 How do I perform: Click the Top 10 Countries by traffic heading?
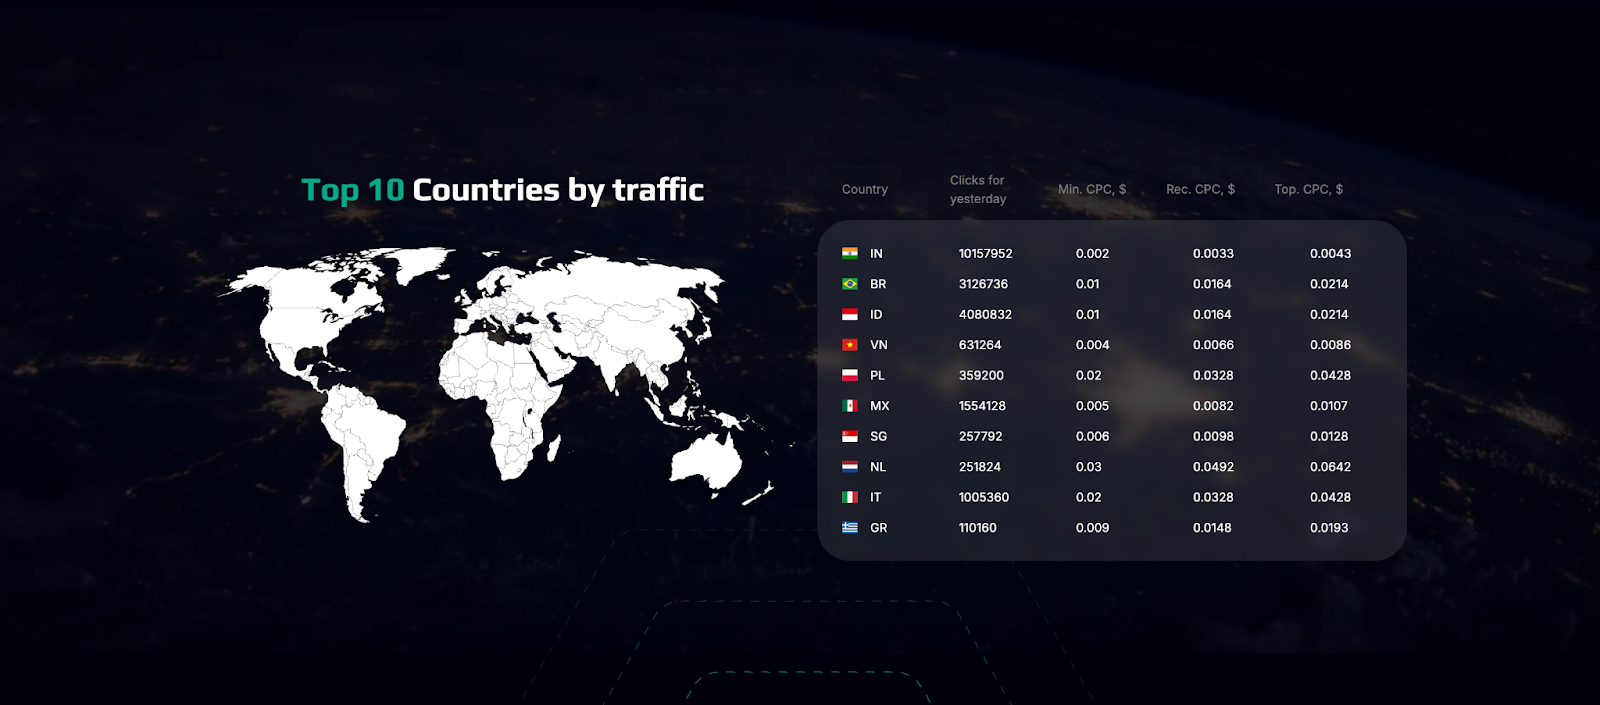(x=502, y=190)
